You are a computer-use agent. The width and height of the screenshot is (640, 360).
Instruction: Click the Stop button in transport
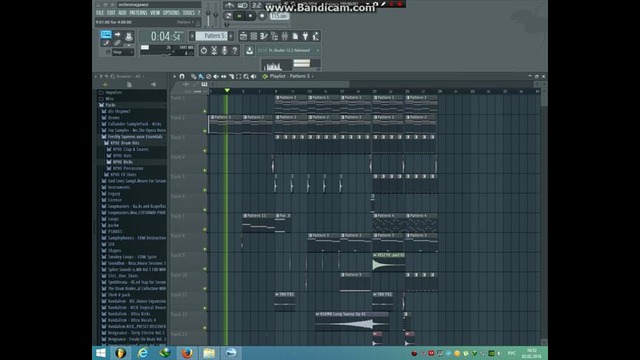pyautogui.click(x=251, y=16)
